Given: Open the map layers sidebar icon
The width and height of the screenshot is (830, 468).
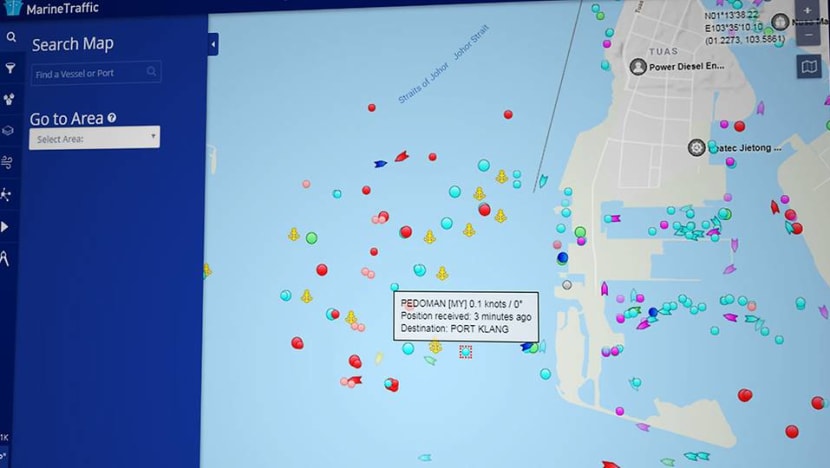Looking at the screenshot, I should pos(8,130).
